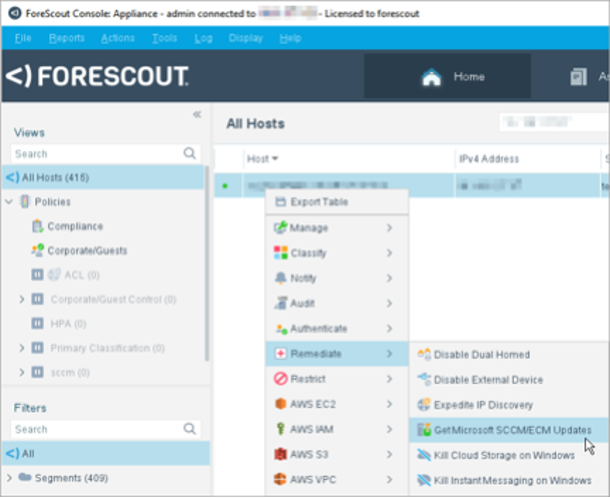Click the Forescout logo
The width and height of the screenshot is (610, 498).
pyautogui.click(x=97, y=76)
